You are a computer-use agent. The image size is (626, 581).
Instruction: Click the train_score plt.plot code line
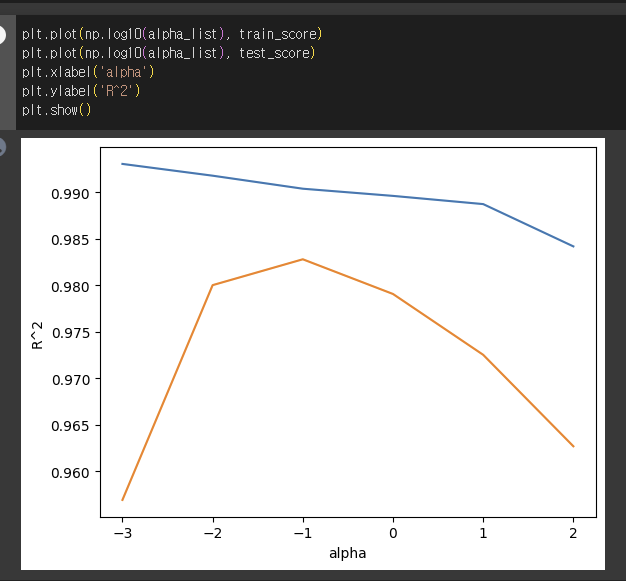coord(172,34)
